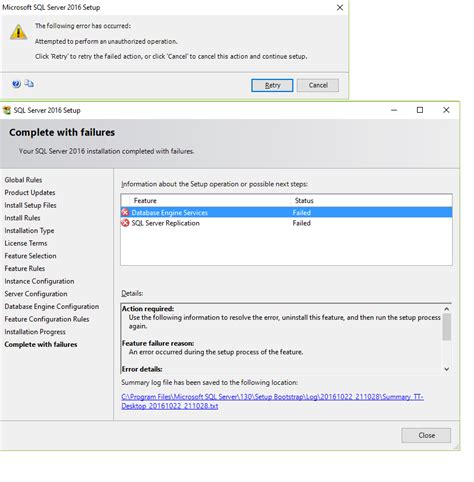The image size is (474, 482).
Task: Click Close button in the setup wizard
Action: [x=426, y=435]
